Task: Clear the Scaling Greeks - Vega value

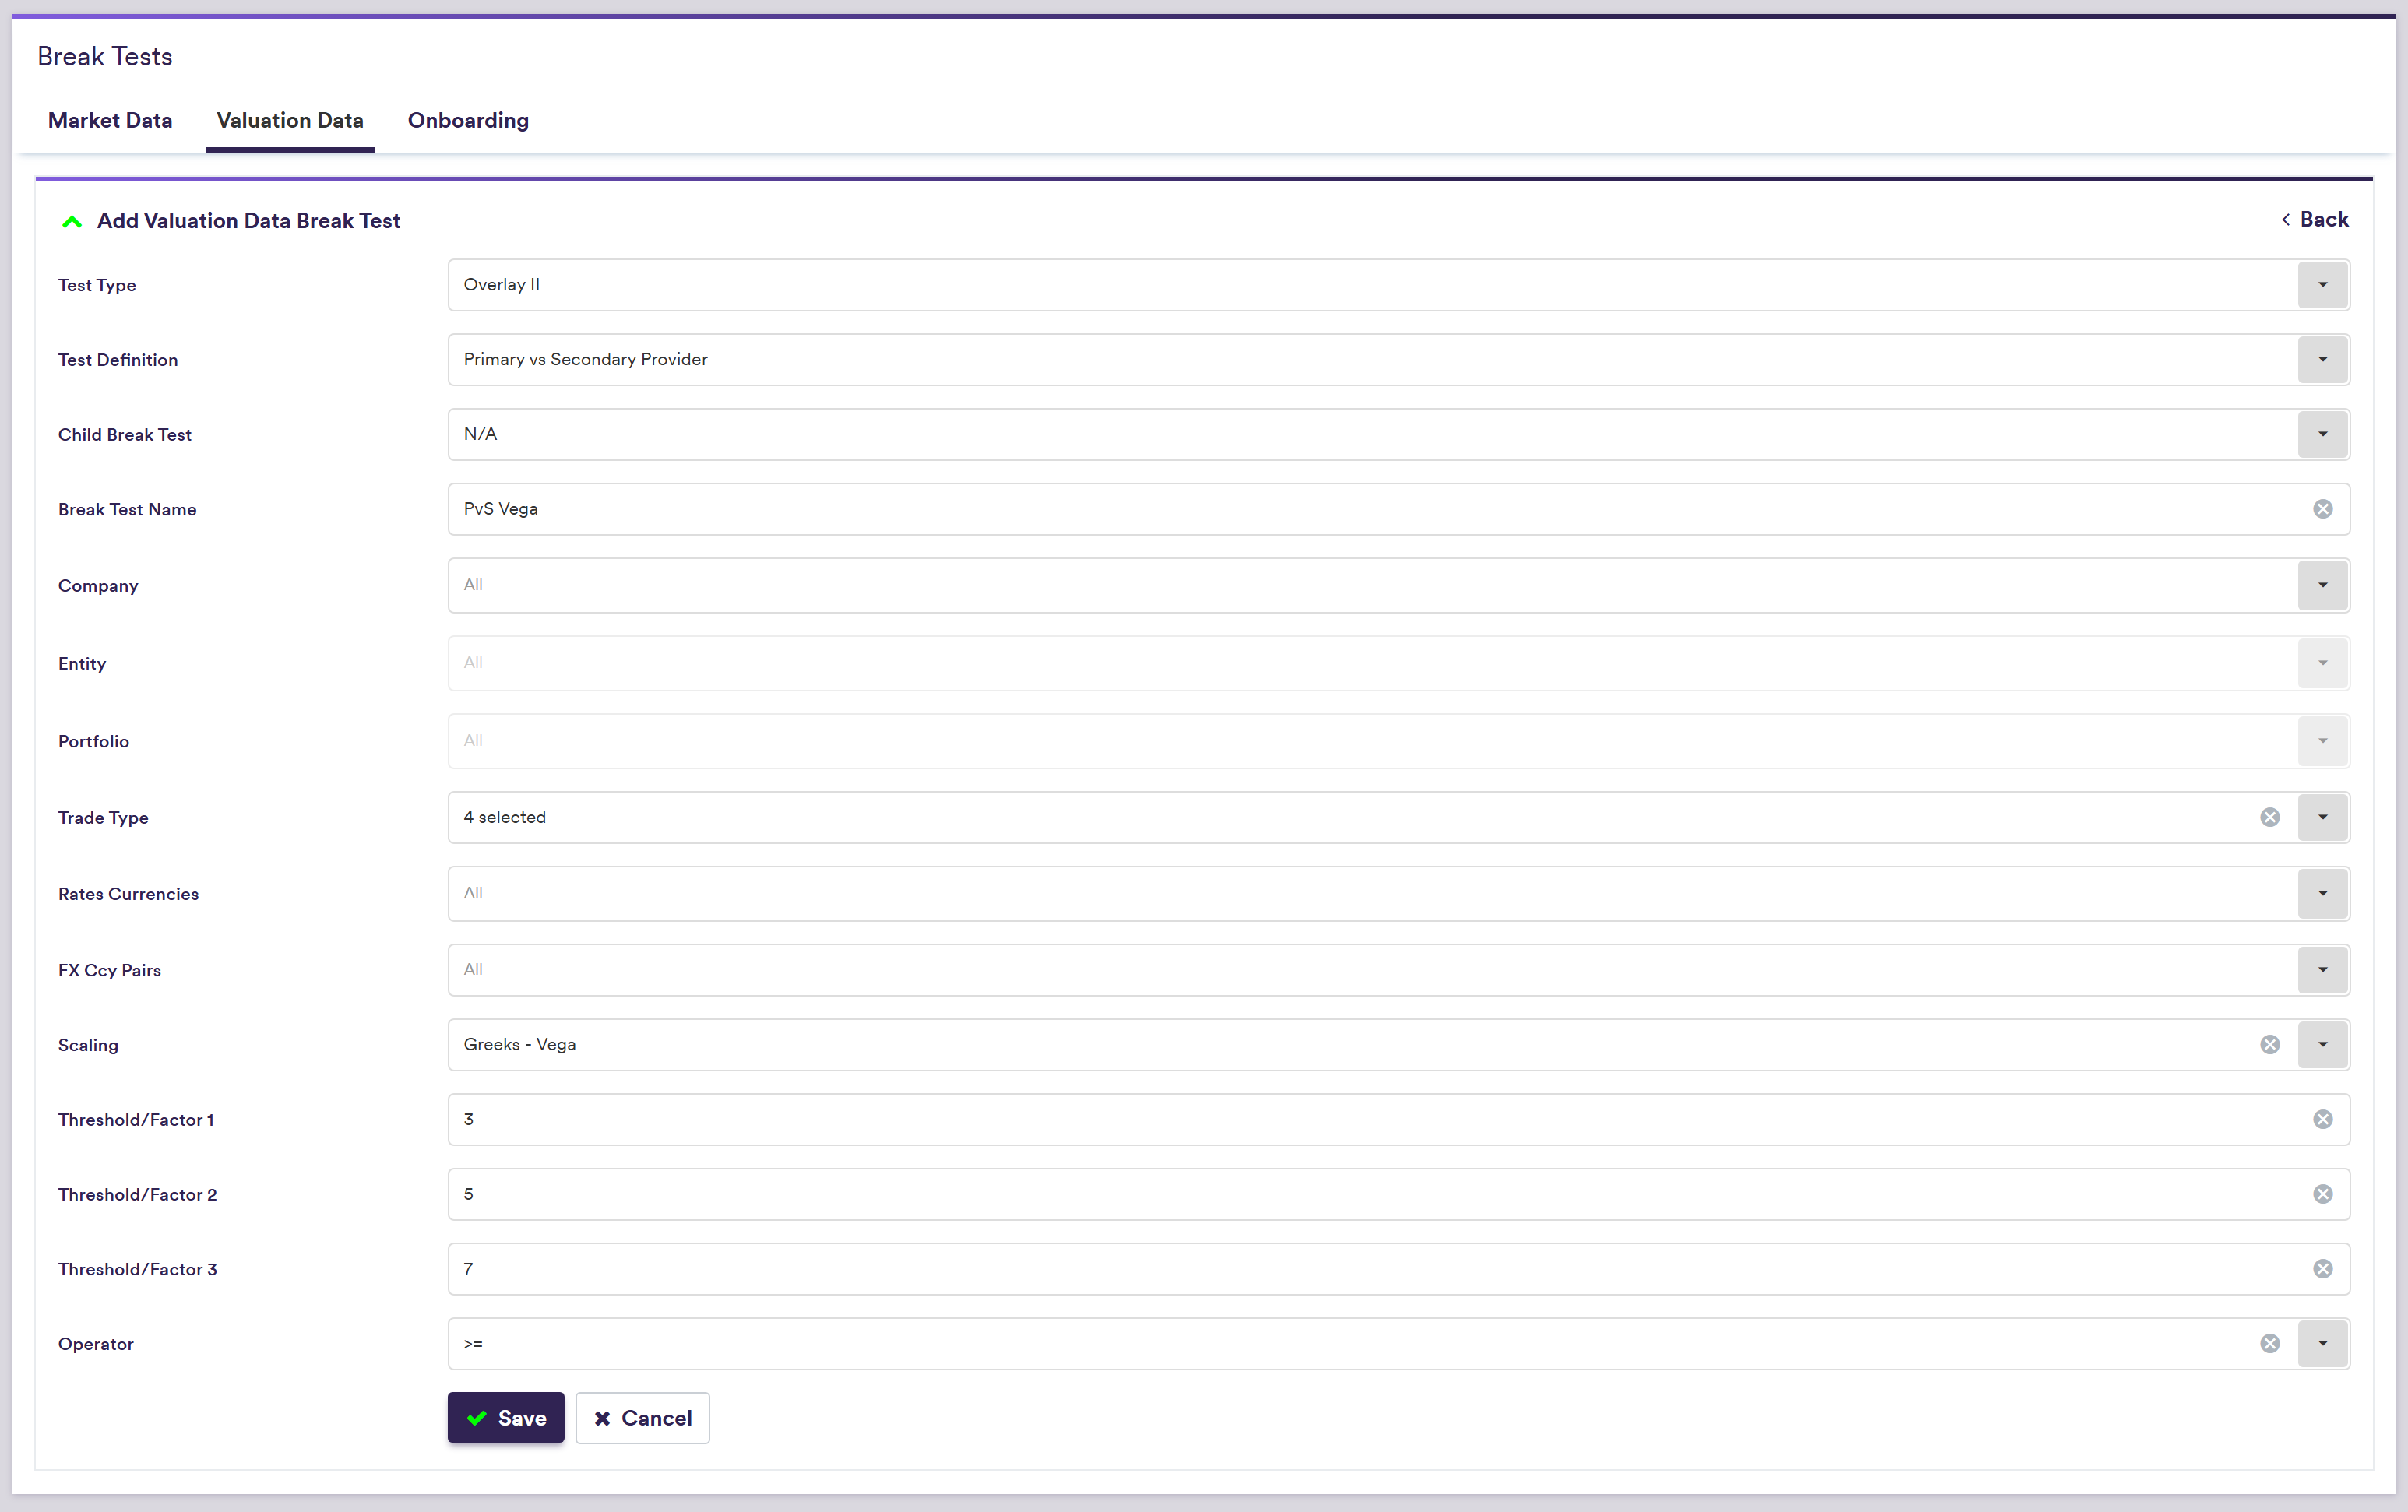Action: point(2269,1044)
